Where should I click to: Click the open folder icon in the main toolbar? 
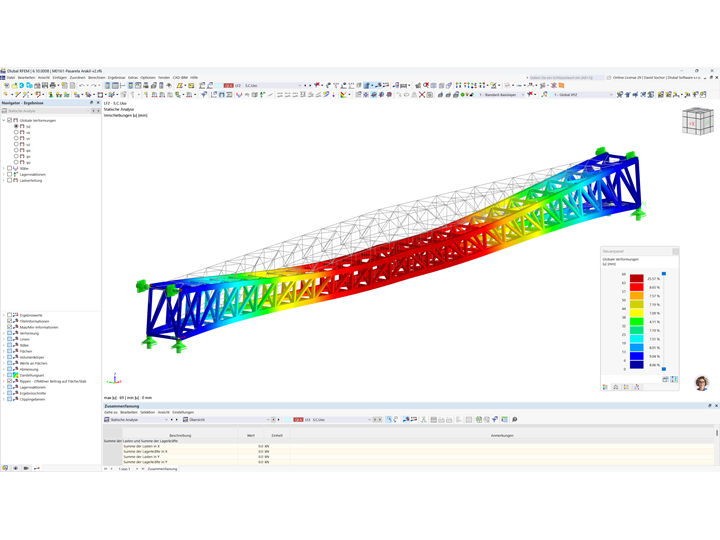(14, 85)
